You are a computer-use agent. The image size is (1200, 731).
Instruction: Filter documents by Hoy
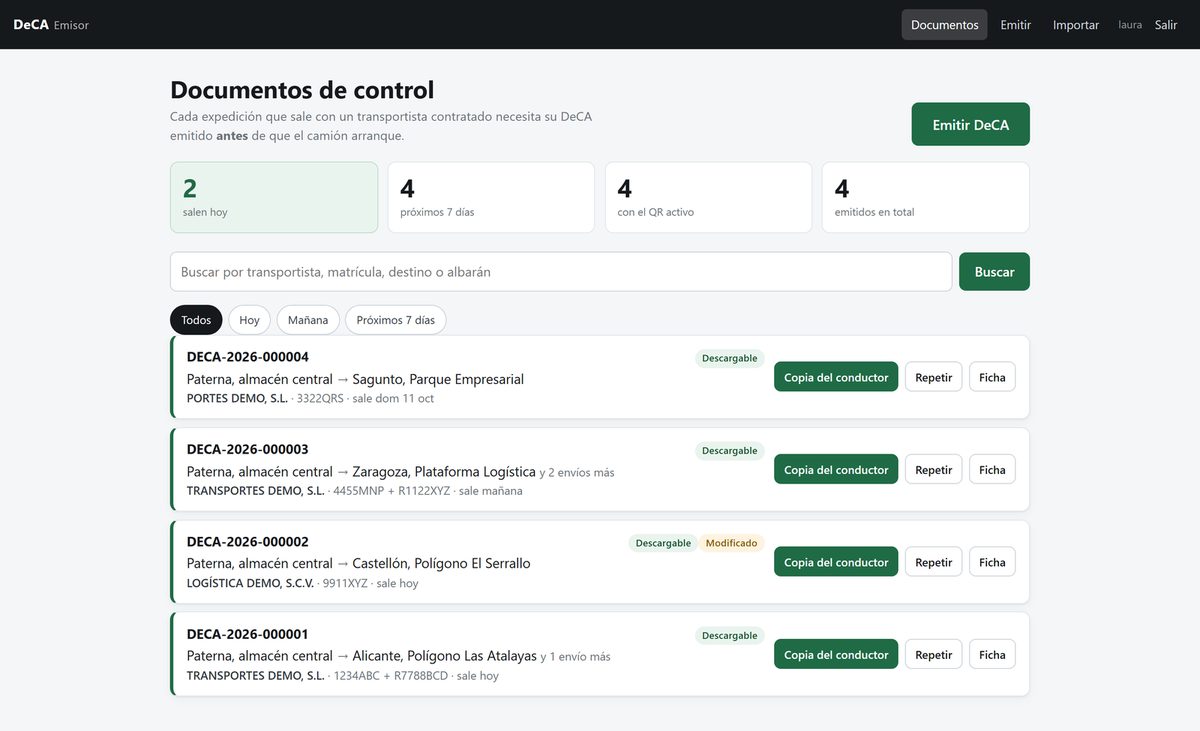tap(249, 320)
